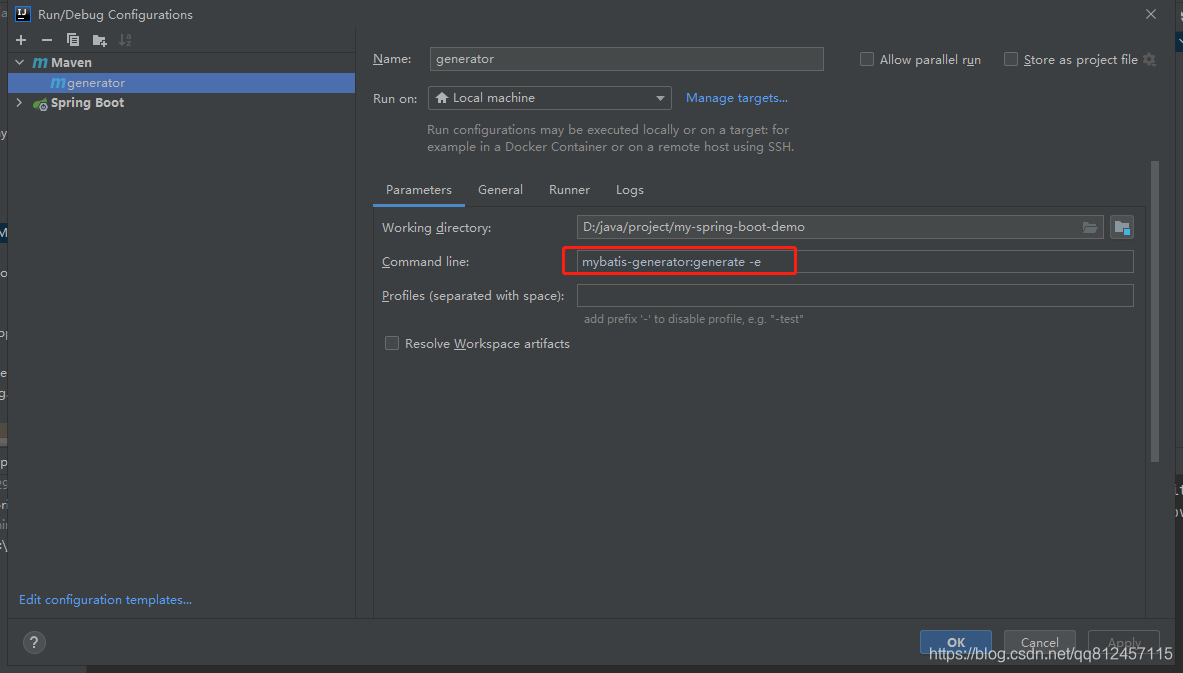Switch to the General tab
Viewport: 1183px width, 673px height.
500,190
